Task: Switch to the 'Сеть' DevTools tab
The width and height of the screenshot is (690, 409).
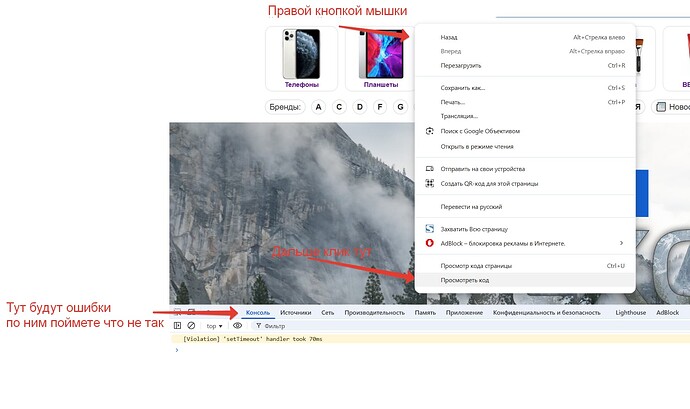Action: click(327, 313)
